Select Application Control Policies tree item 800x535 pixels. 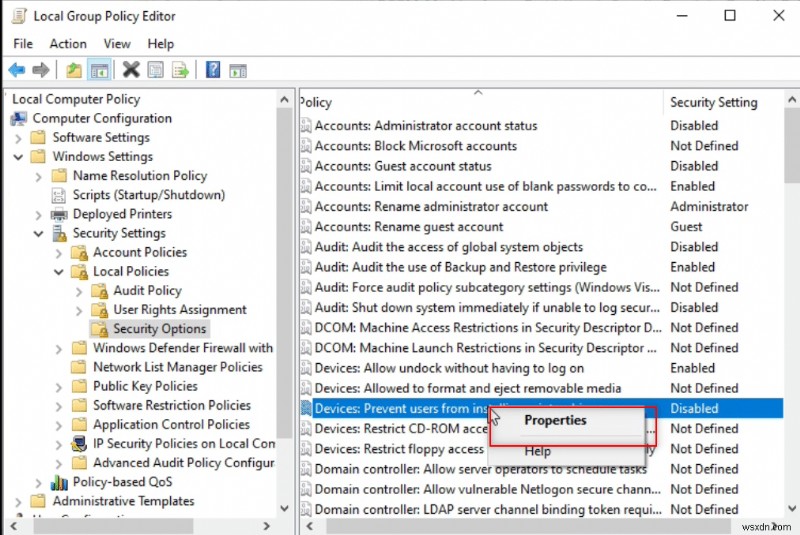click(171, 424)
